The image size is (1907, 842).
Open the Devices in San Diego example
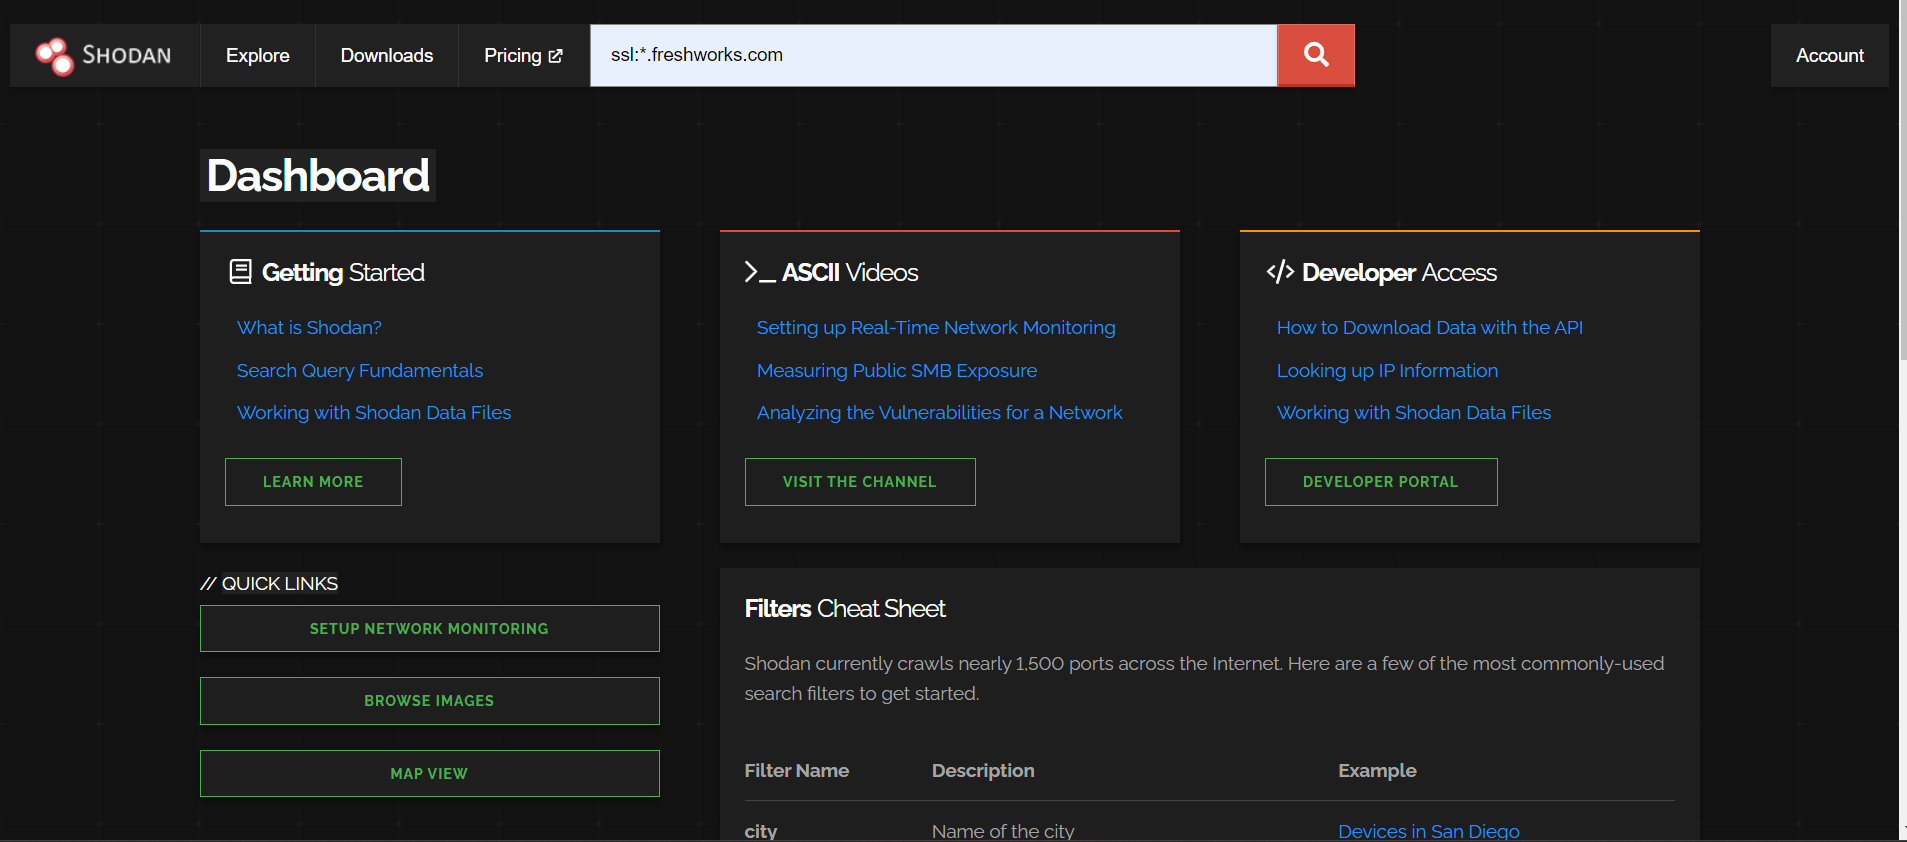click(1429, 831)
